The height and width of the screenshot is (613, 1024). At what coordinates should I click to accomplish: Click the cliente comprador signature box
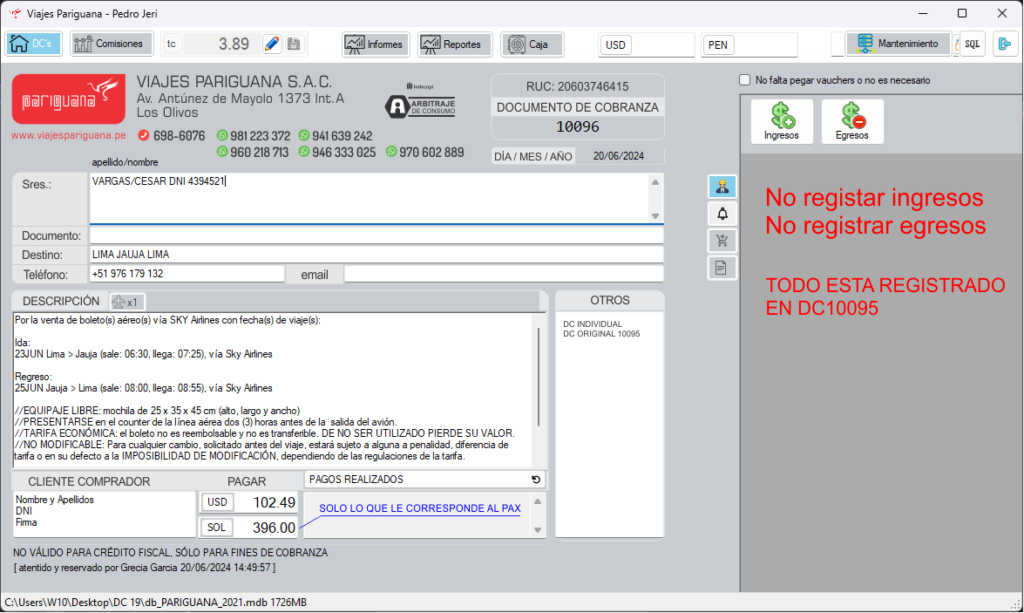[x=104, y=514]
